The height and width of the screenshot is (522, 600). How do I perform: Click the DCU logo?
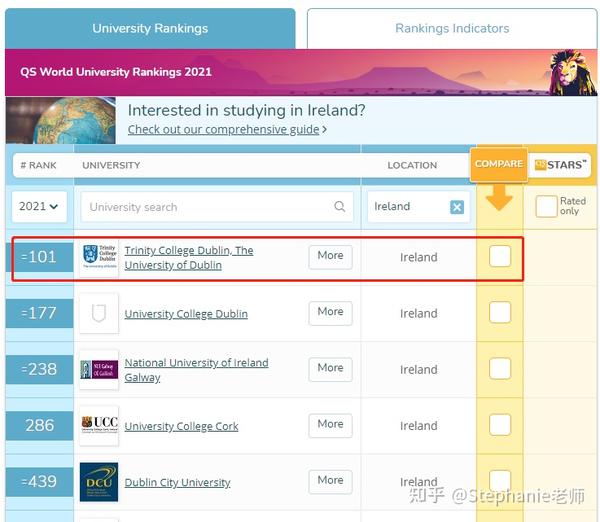coord(99,482)
